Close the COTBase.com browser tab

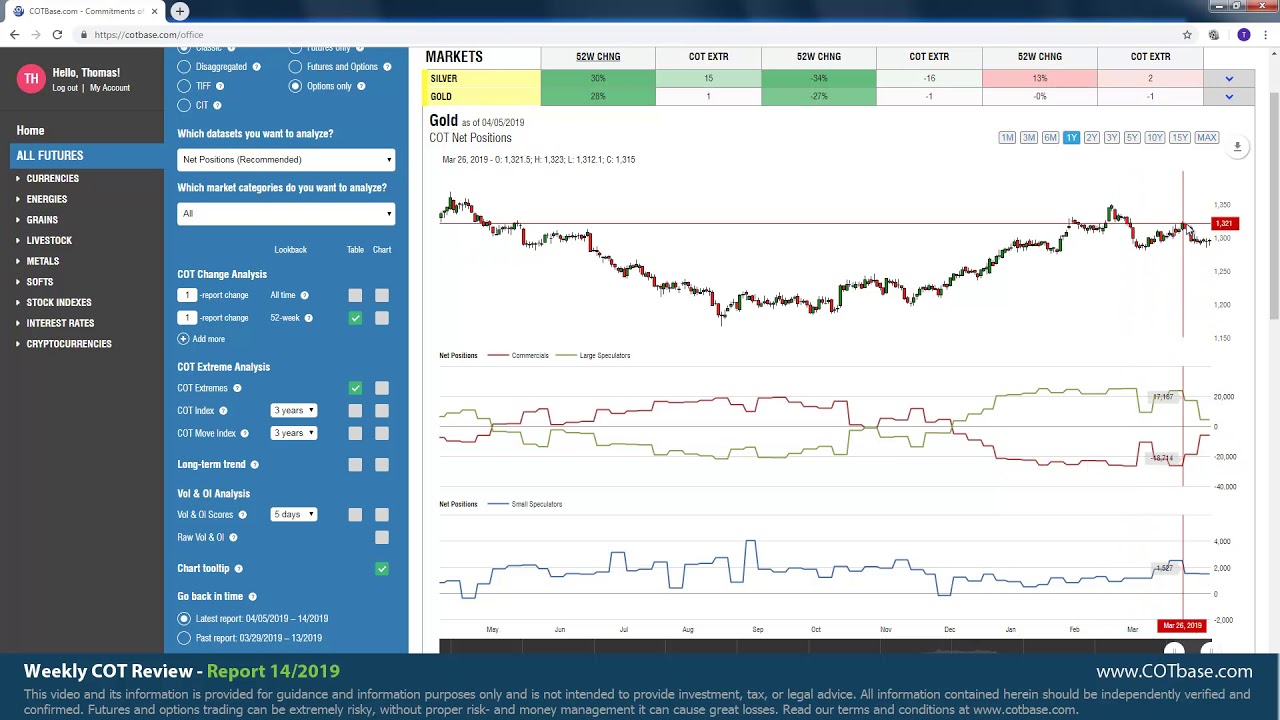tap(154, 11)
